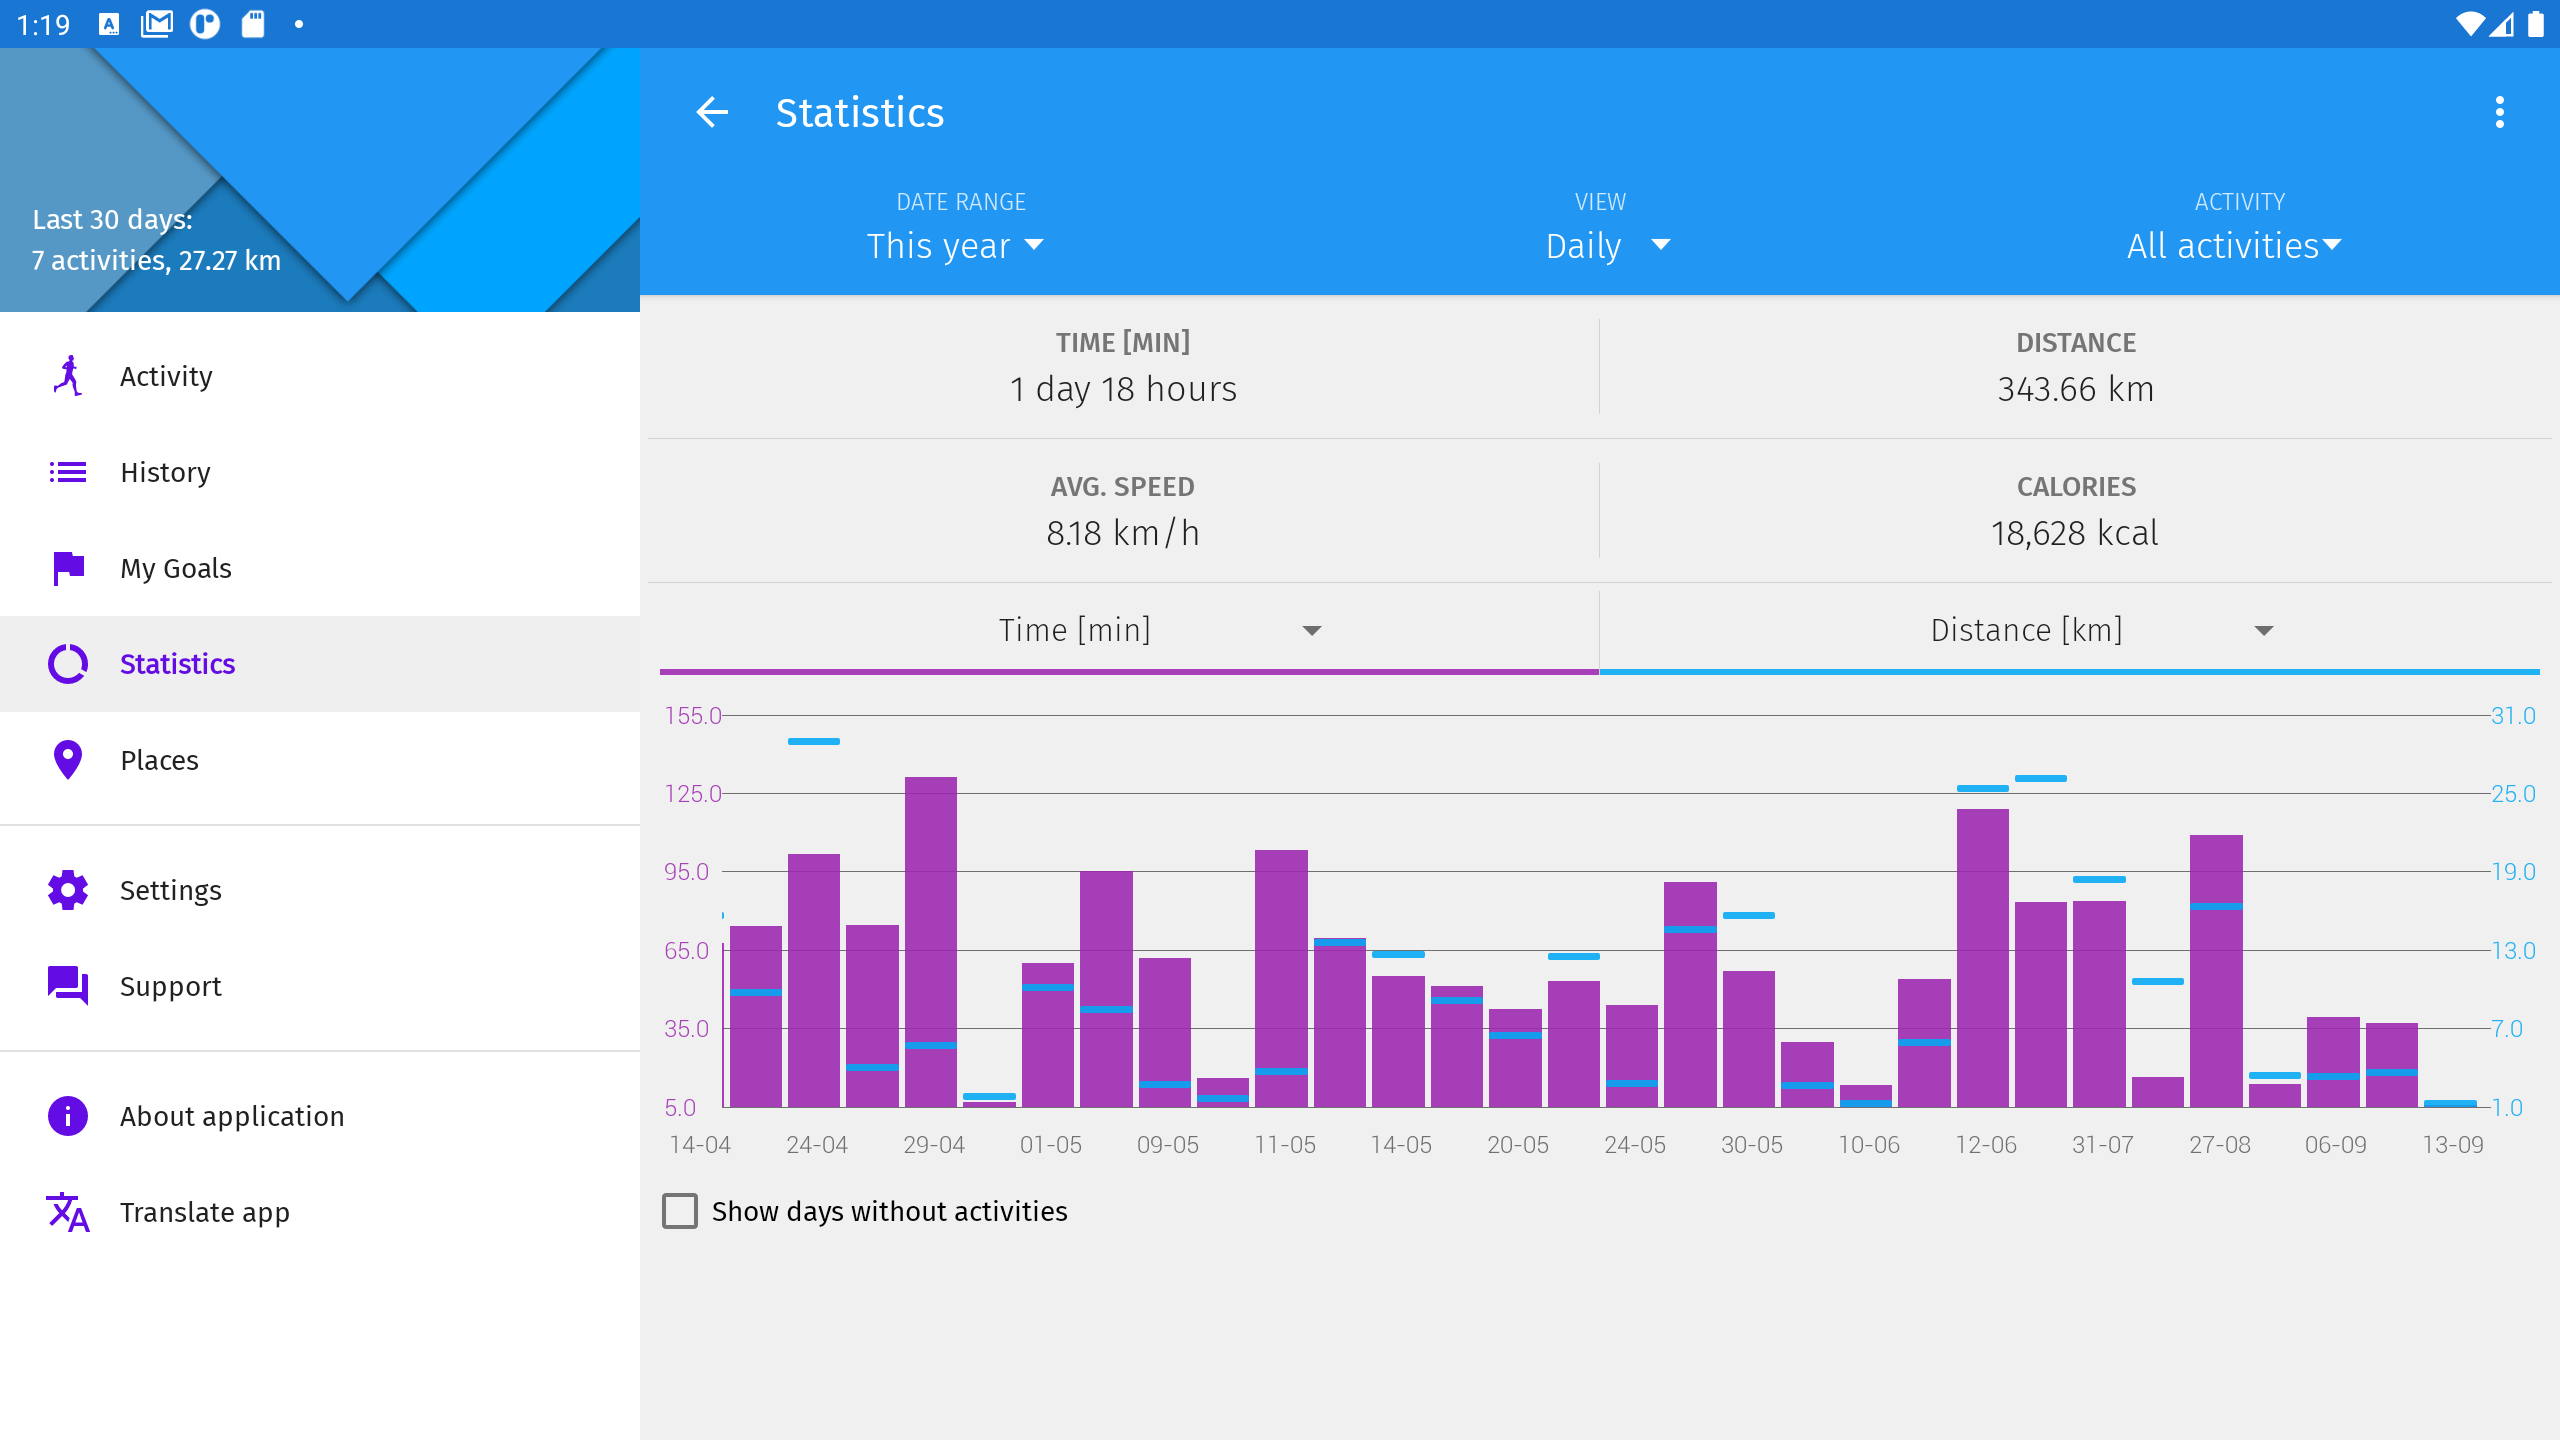
Task: Click the Settings gear icon
Action: pyautogui.click(x=68, y=890)
